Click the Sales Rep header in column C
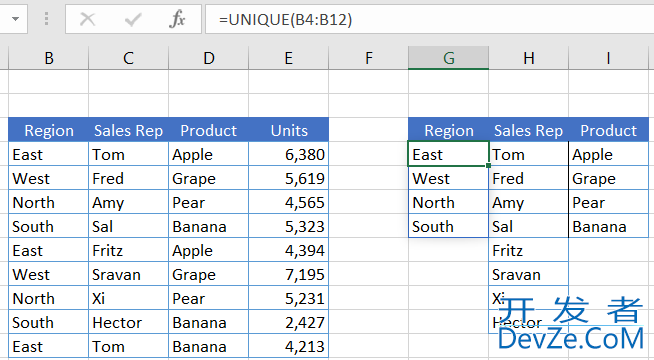Image resolution: width=654 pixels, height=360 pixels. click(128, 130)
